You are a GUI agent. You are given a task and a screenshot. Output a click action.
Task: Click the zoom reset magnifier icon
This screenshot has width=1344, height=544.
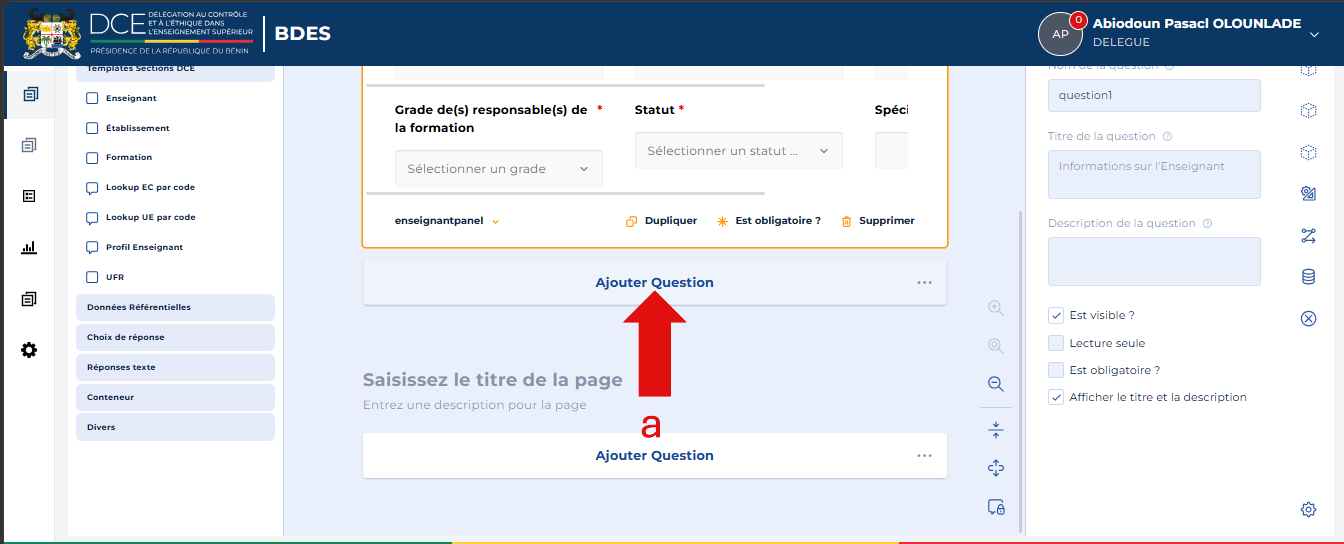click(995, 346)
